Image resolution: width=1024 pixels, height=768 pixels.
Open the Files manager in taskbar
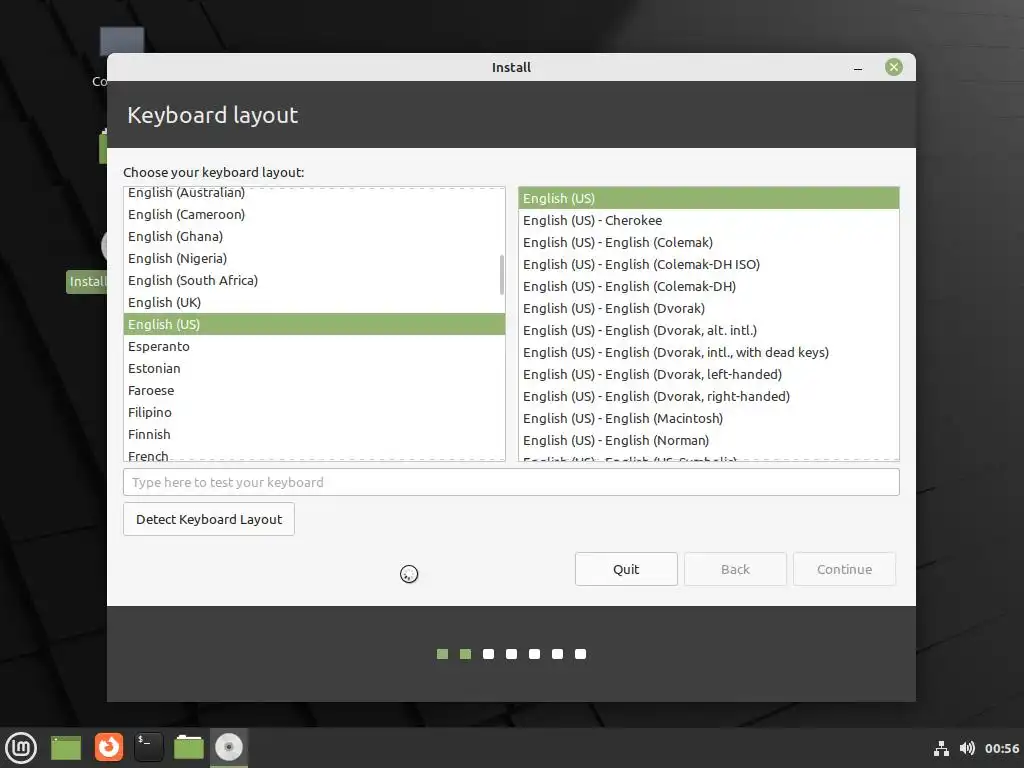(x=189, y=747)
